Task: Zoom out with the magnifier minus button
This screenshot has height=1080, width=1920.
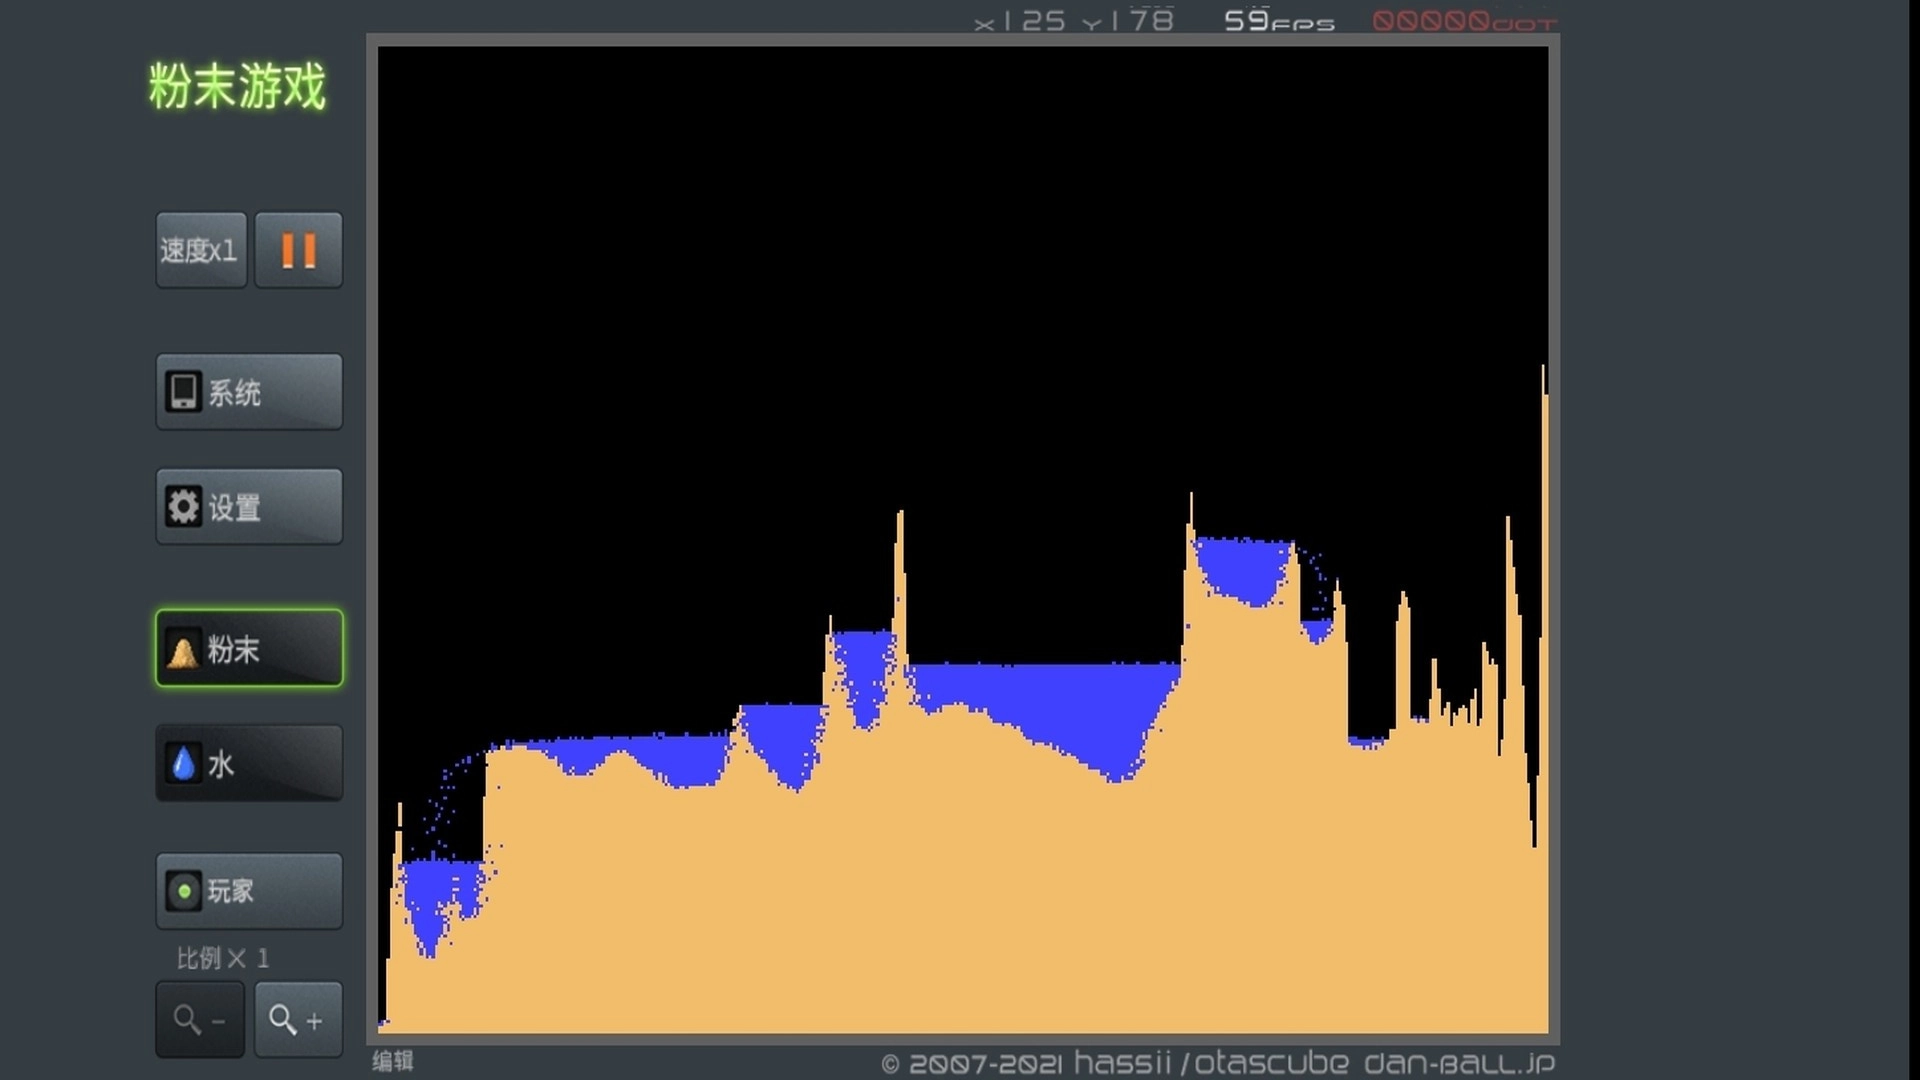Action: [x=199, y=1020]
